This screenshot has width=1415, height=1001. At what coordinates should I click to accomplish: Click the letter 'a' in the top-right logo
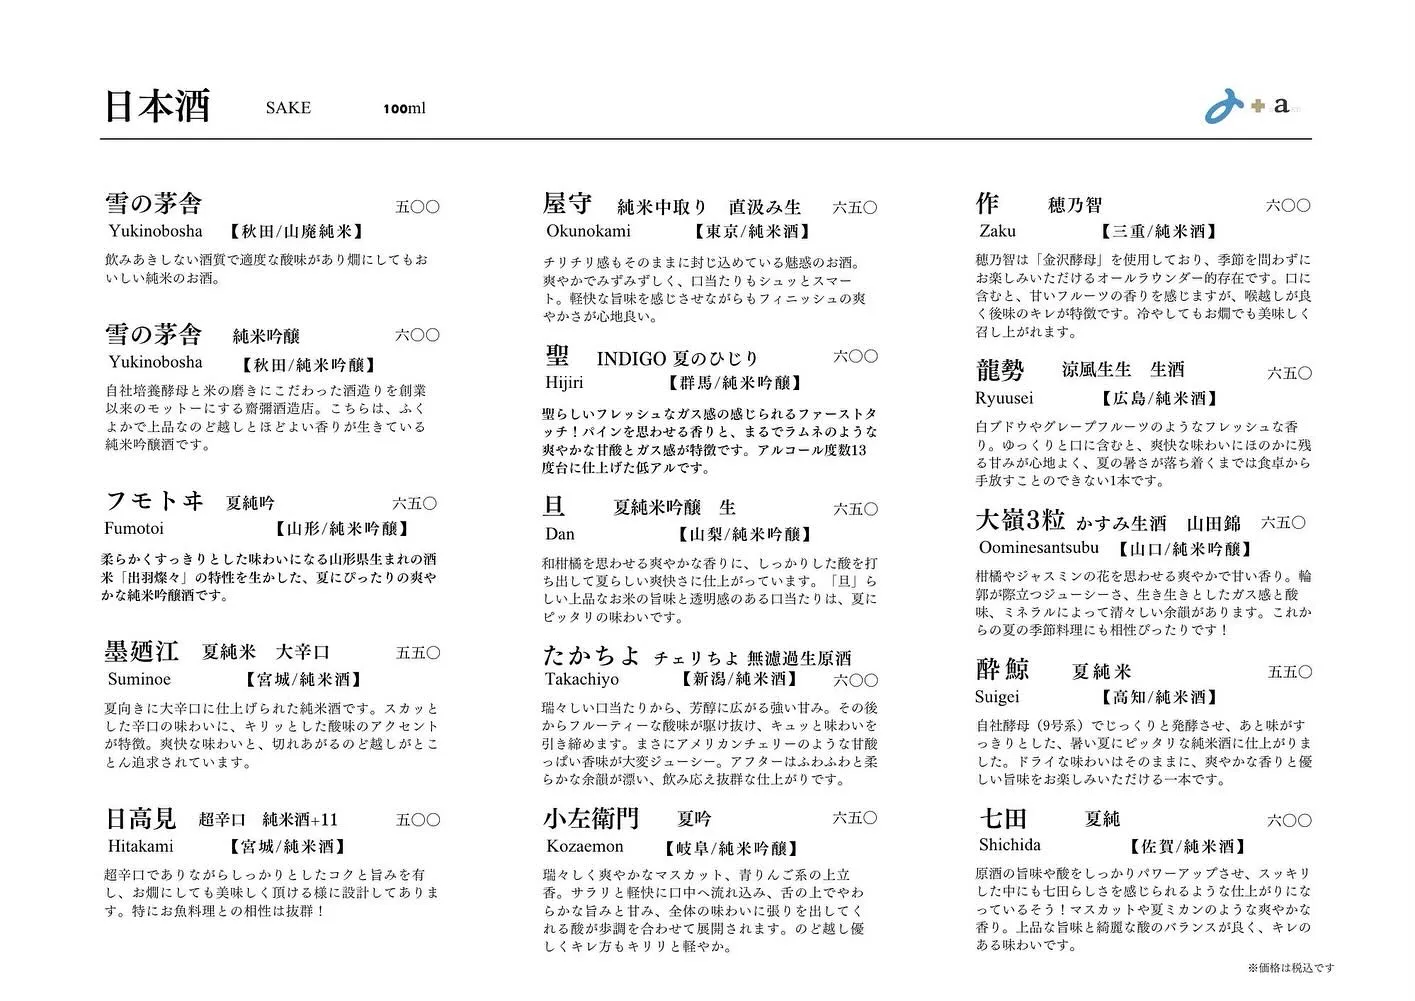pos(1281,106)
